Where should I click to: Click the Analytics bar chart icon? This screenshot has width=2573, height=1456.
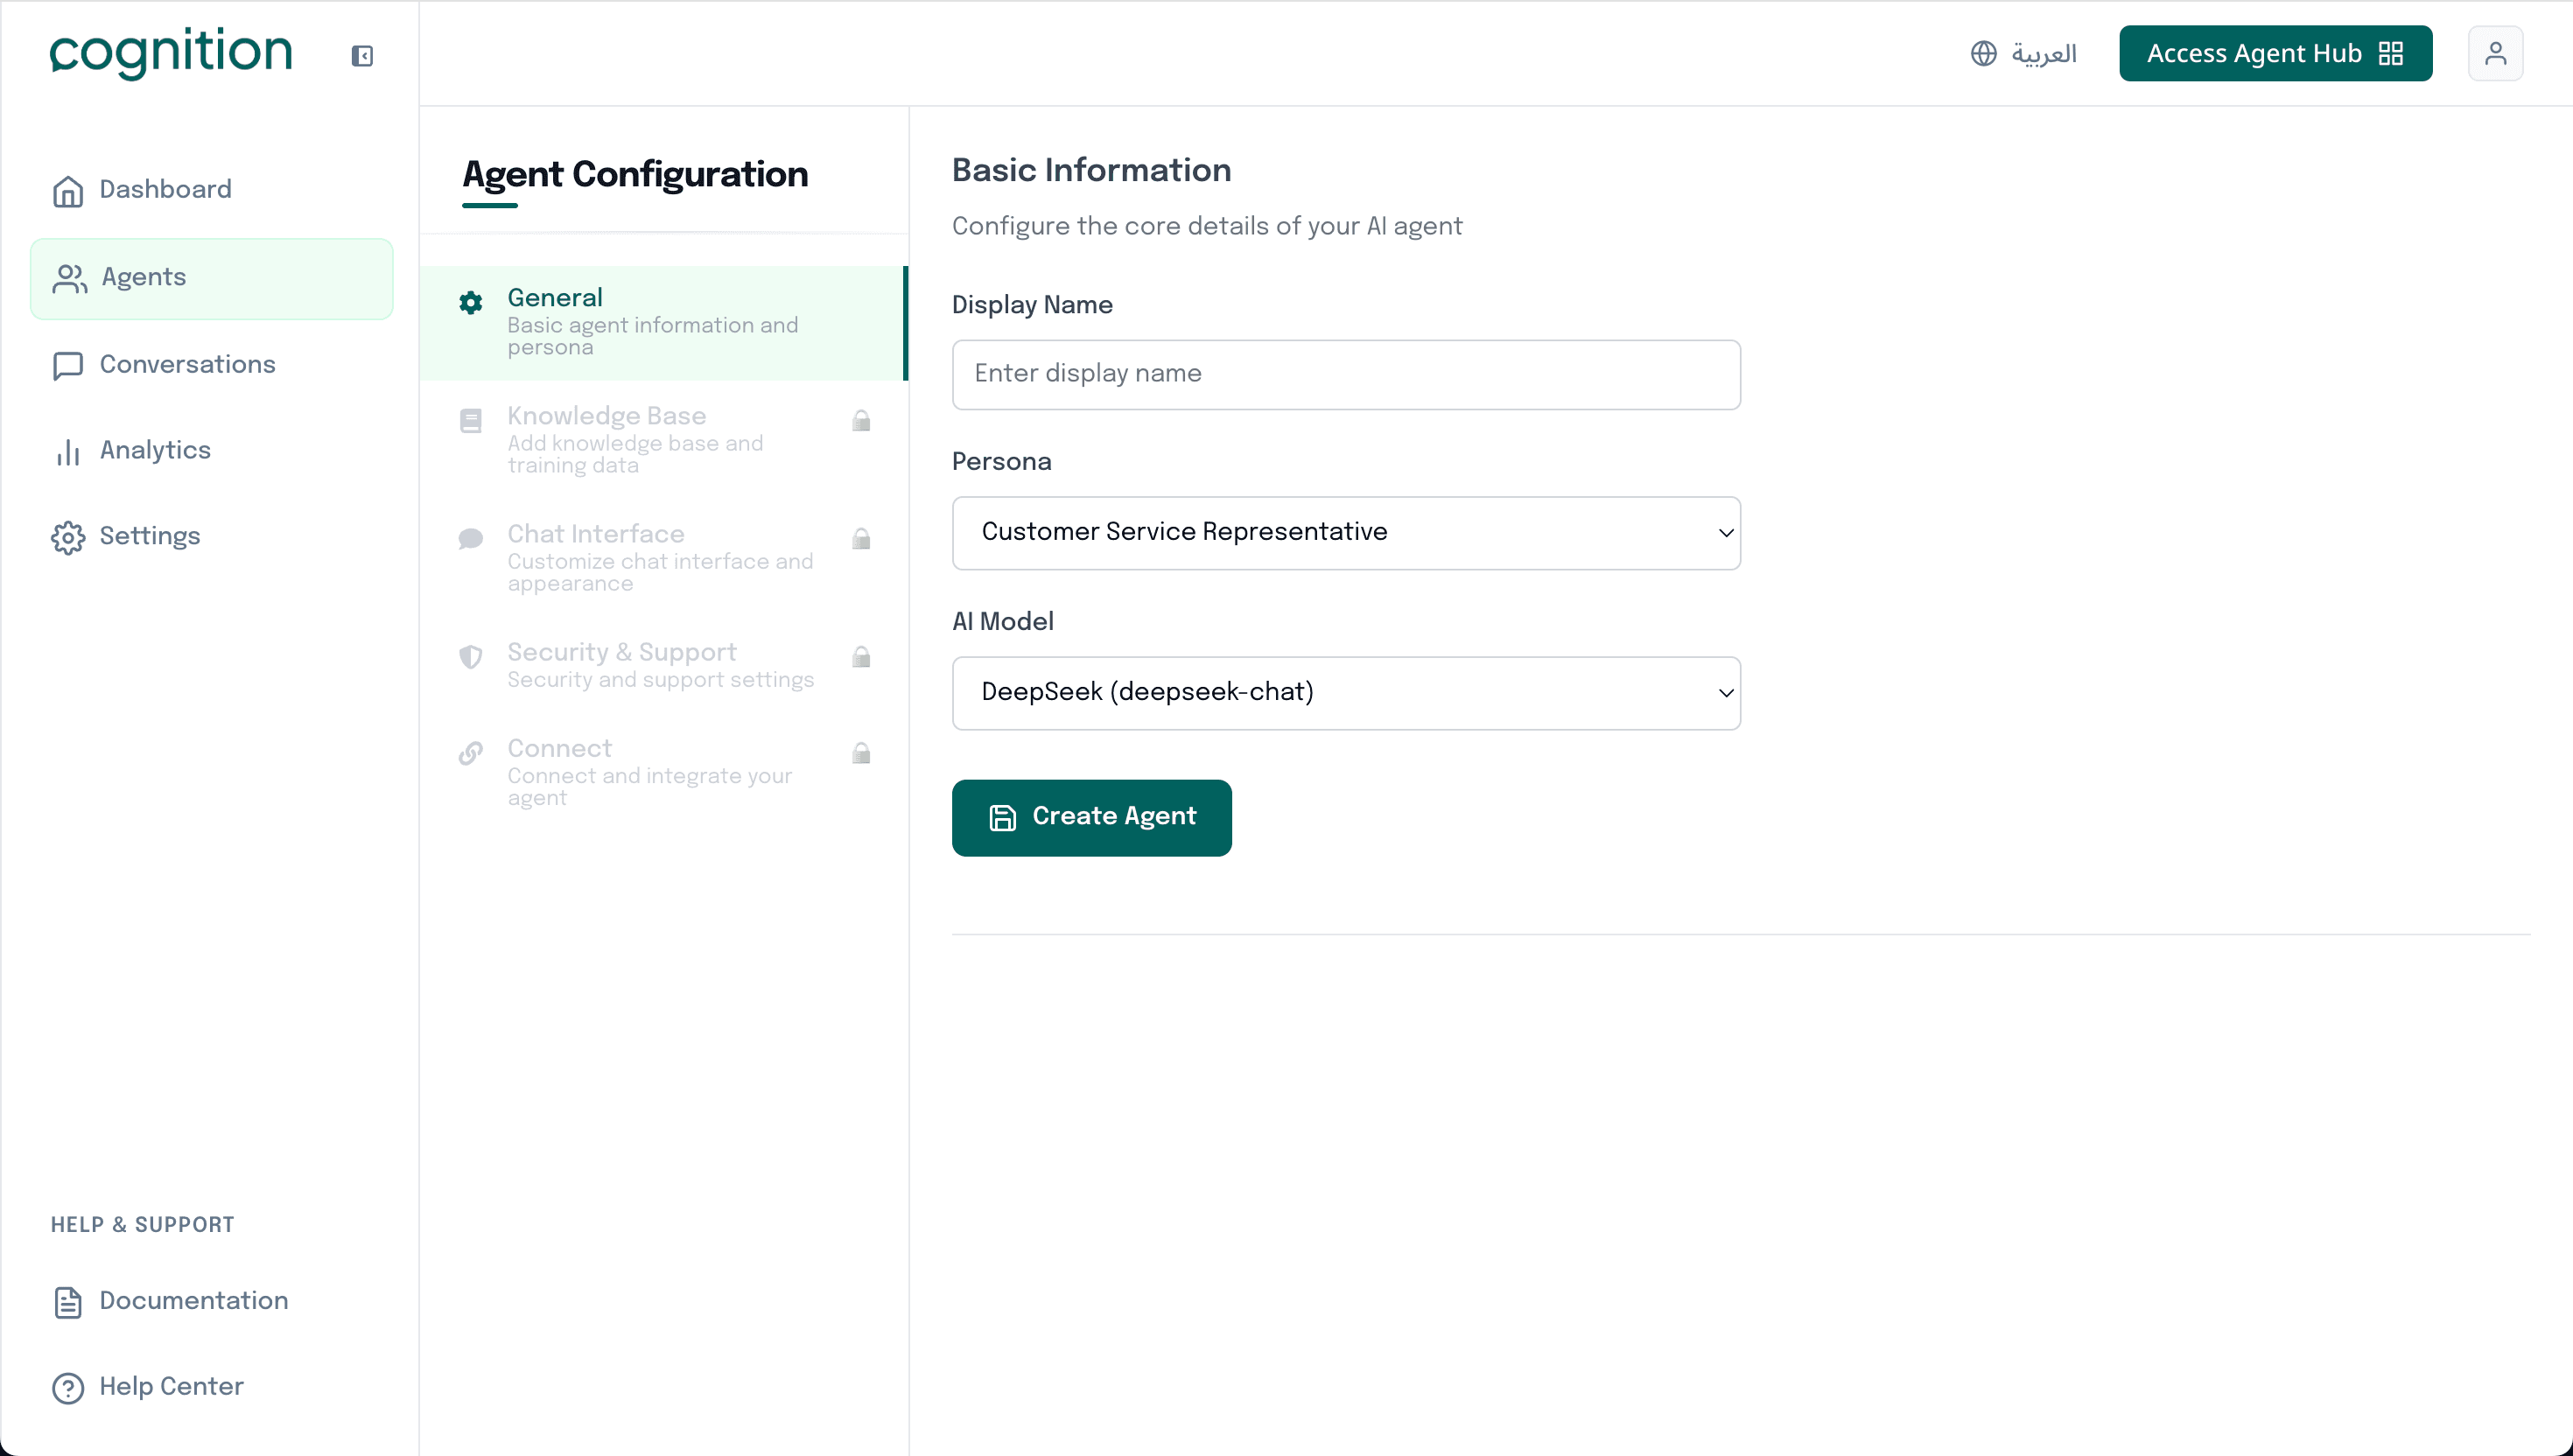68,452
